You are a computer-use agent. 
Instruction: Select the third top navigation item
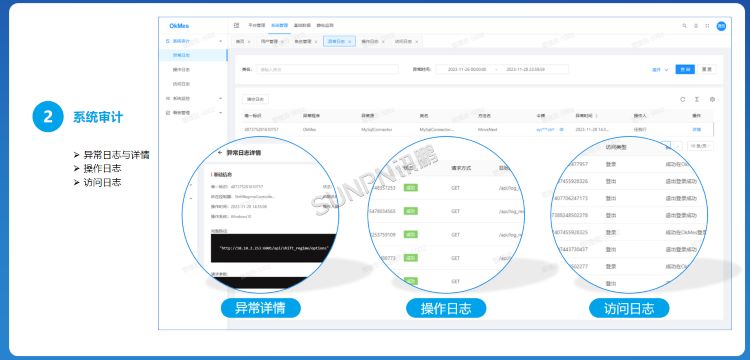point(302,25)
